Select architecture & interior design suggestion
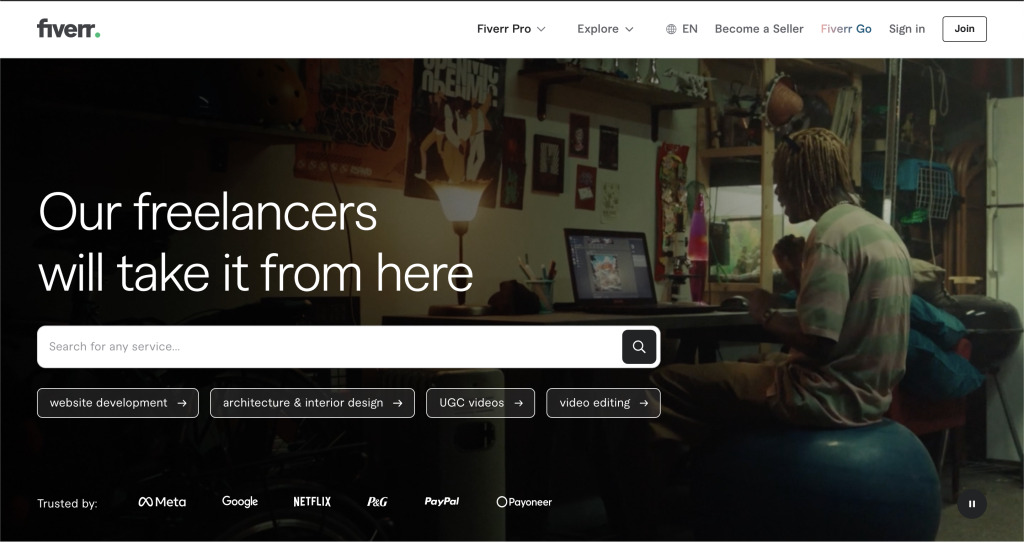Viewport: 1024px width, 543px height. pyautogui.click(x=312, y=403)
